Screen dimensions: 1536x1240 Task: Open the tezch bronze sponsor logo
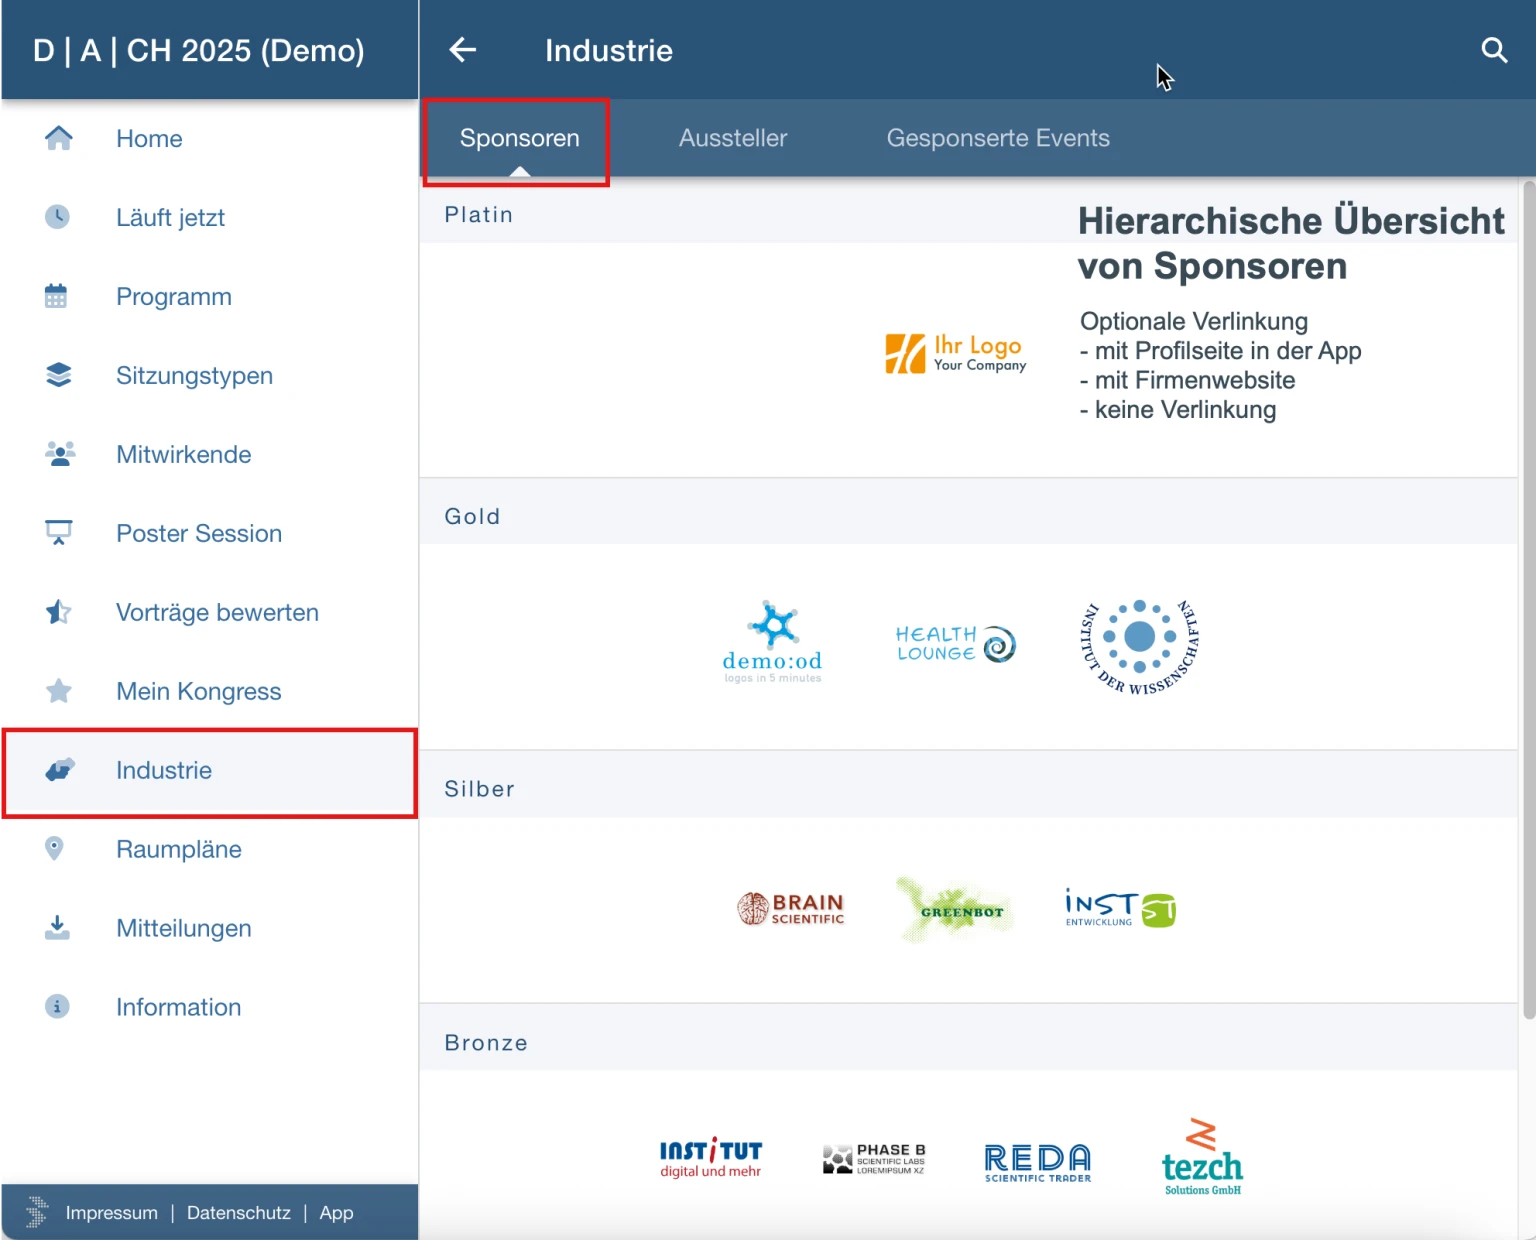(1201, 1158)
